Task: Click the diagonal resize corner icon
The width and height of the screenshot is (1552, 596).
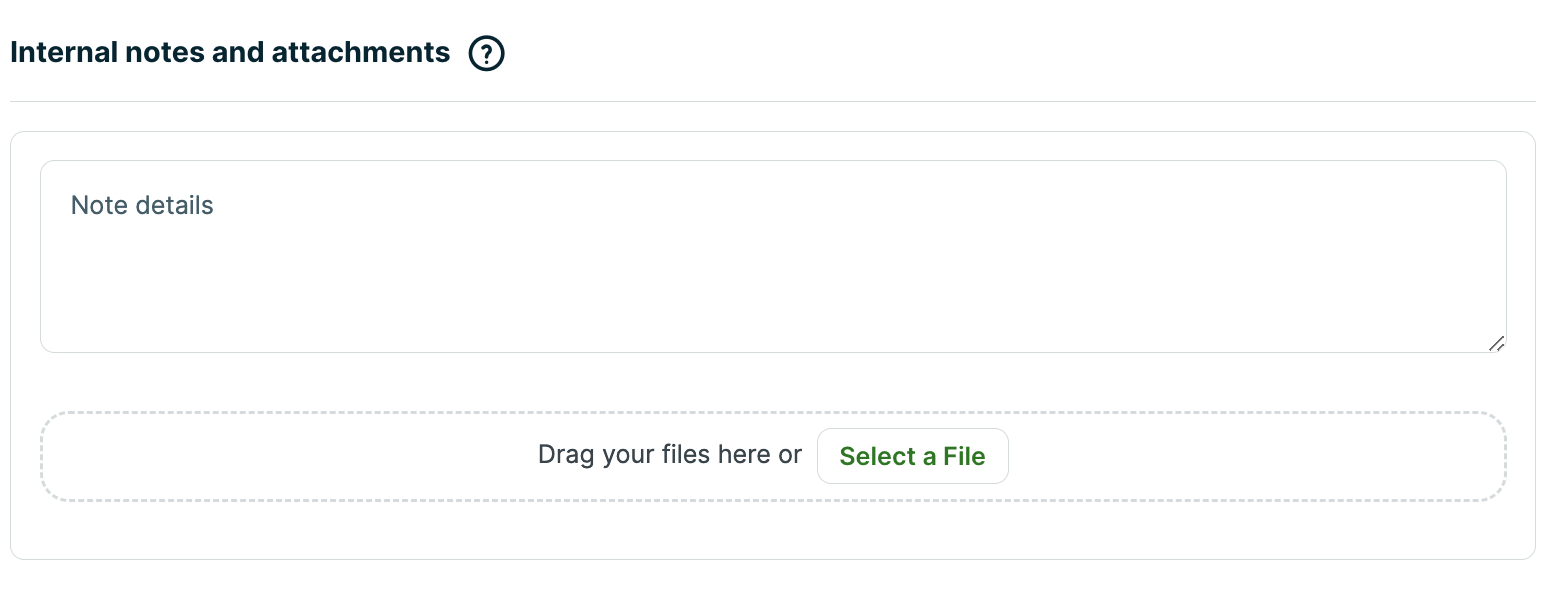Action: [1496, 343]
